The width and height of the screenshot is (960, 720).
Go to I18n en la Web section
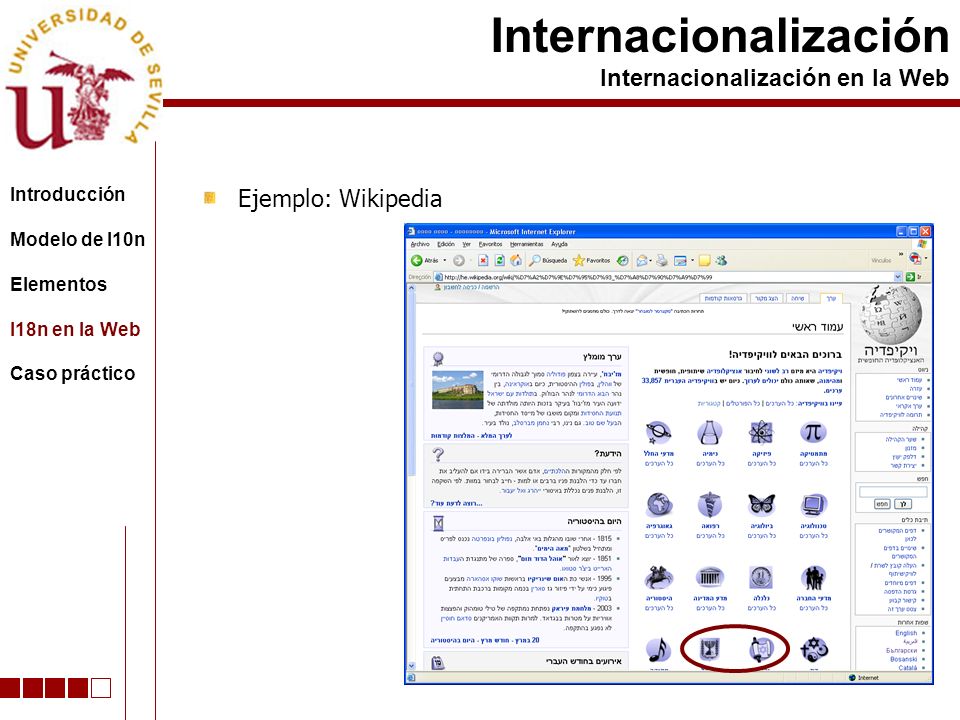coord(75,329)
